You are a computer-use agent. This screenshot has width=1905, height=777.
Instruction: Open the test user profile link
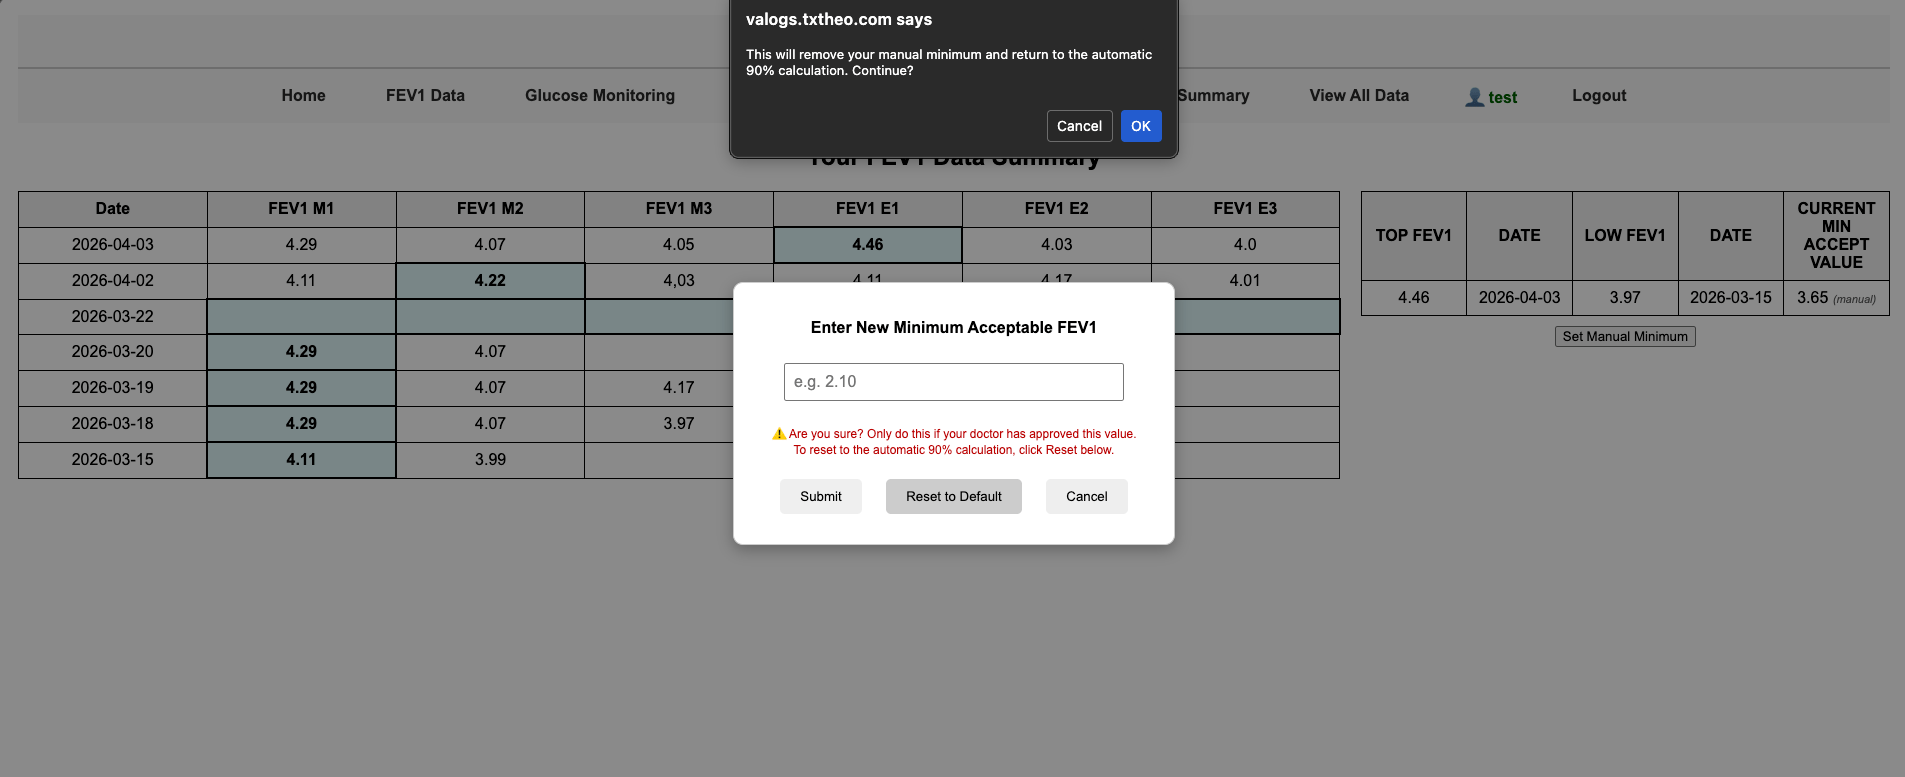click(x=1502, y=97)
